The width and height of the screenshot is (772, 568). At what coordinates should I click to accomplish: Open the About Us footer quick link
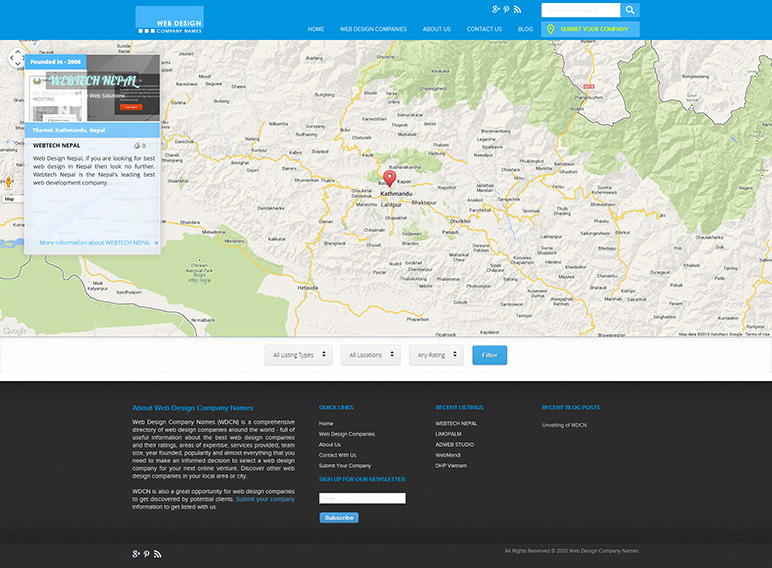[x=329, y=444]
